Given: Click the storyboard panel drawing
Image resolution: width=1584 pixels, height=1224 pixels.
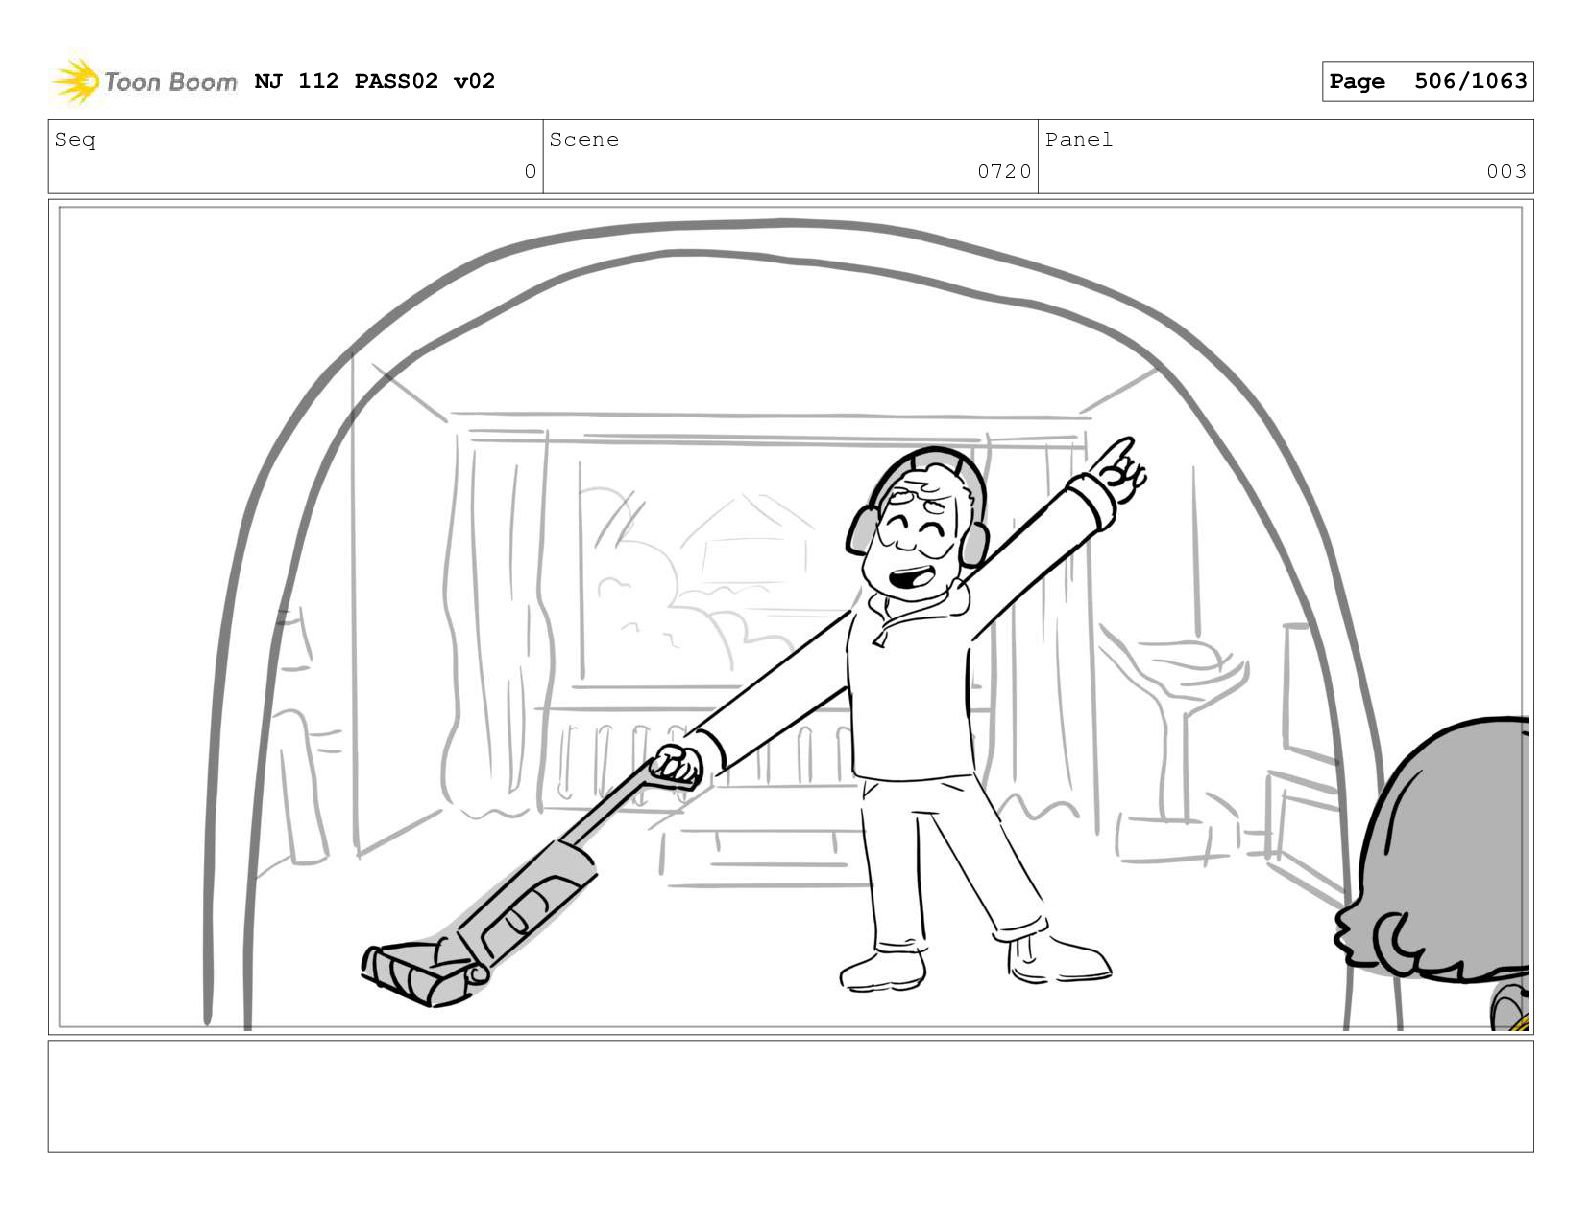Looking at the screenshot, I should [x=790, y=617].
